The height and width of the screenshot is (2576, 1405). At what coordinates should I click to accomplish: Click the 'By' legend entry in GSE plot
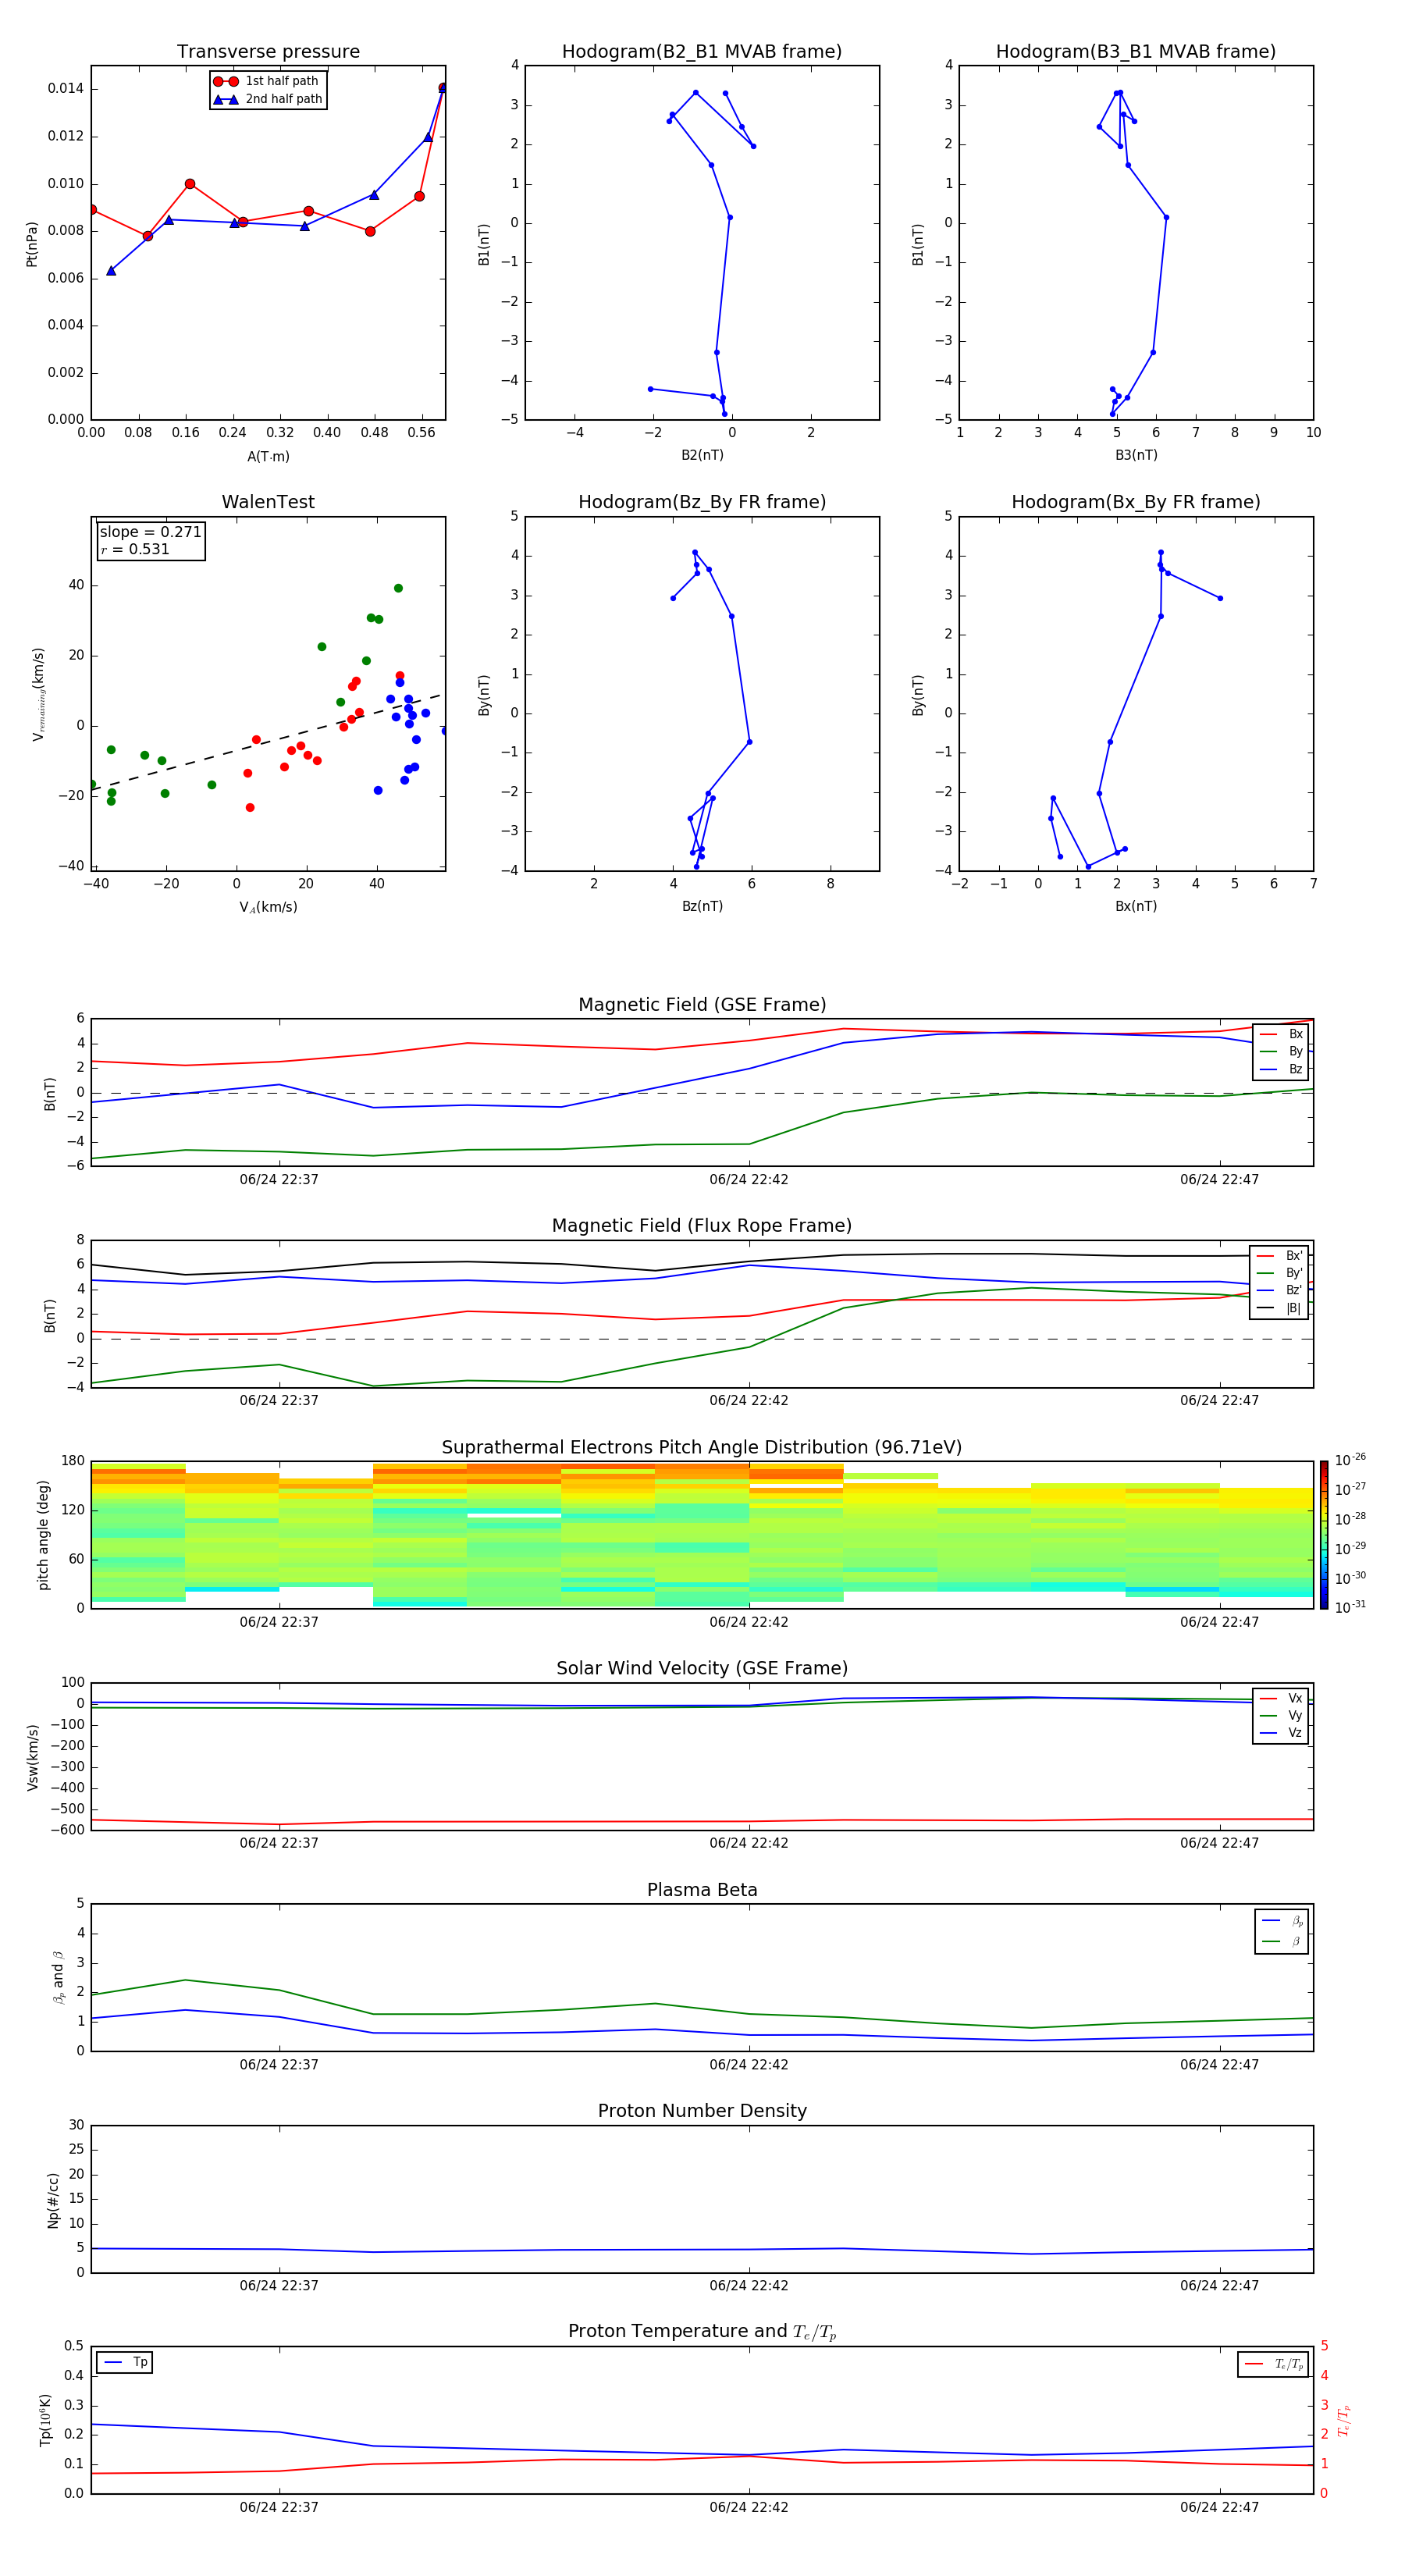(1281, 1052)
